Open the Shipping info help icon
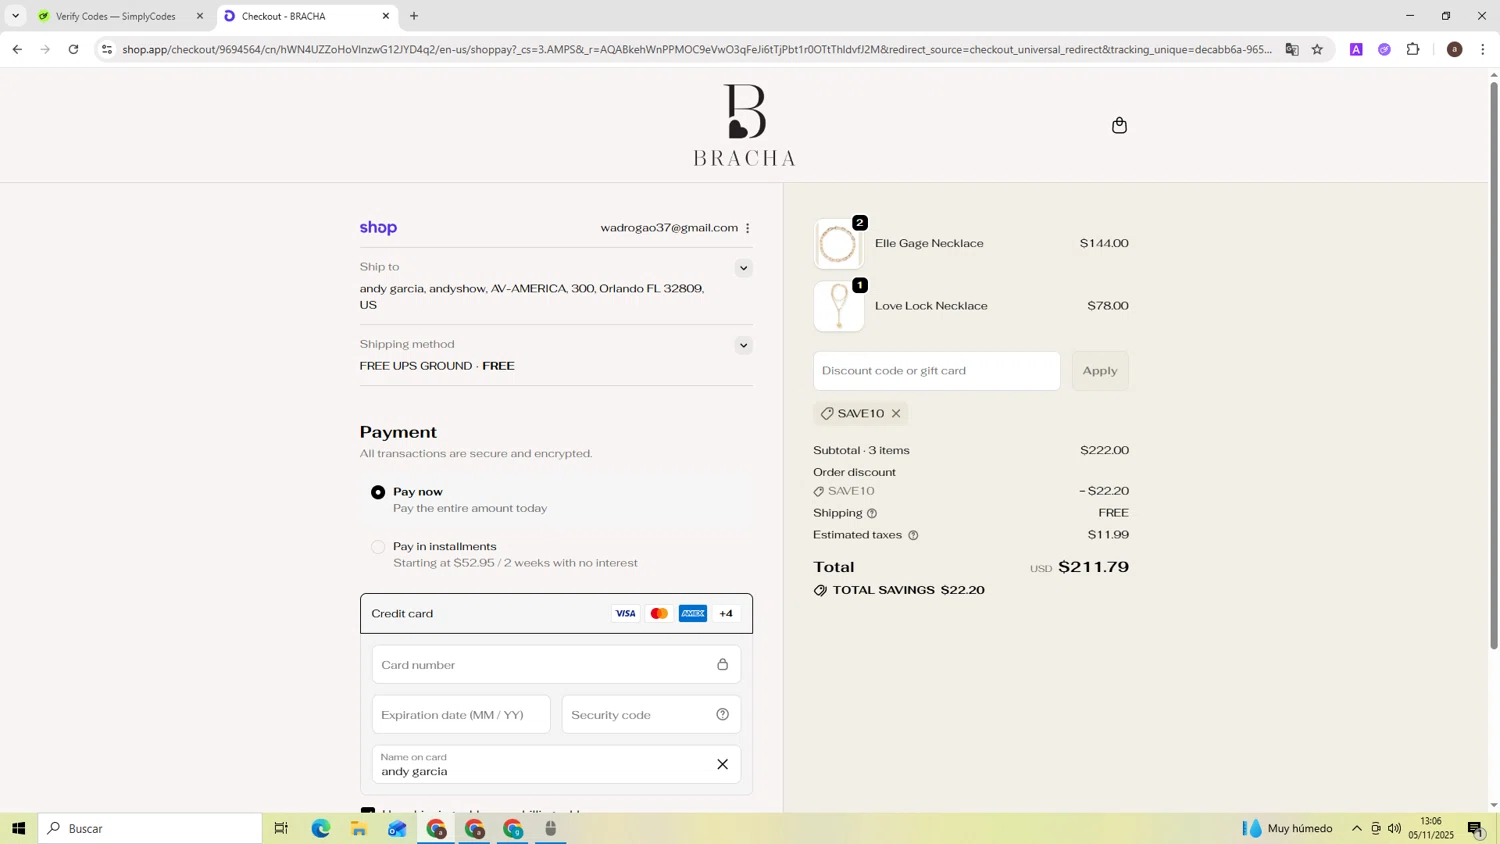 pyautogui.click(x=872, y=514)
